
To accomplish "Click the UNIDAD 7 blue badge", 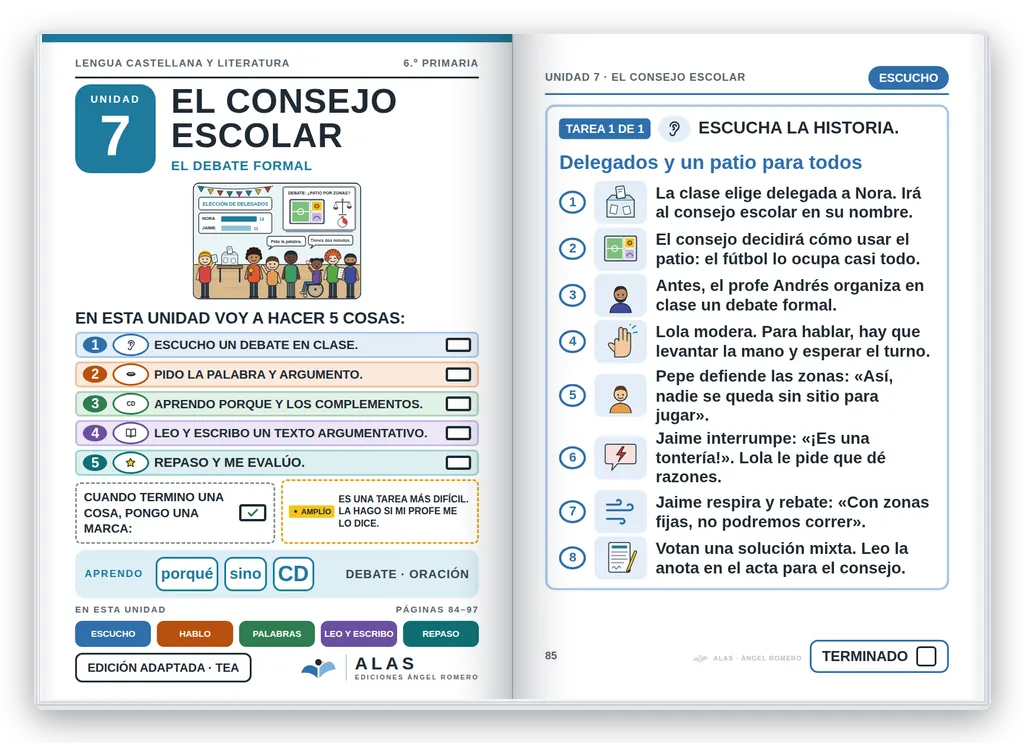I will [x=115, y=129].
